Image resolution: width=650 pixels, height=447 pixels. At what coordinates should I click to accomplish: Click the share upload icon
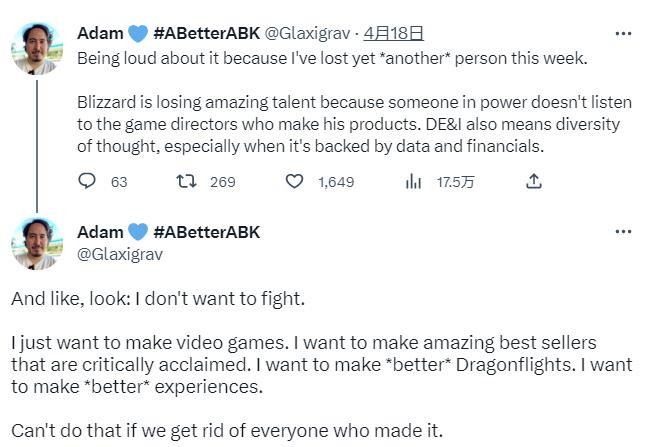click(x=534, y=181)
